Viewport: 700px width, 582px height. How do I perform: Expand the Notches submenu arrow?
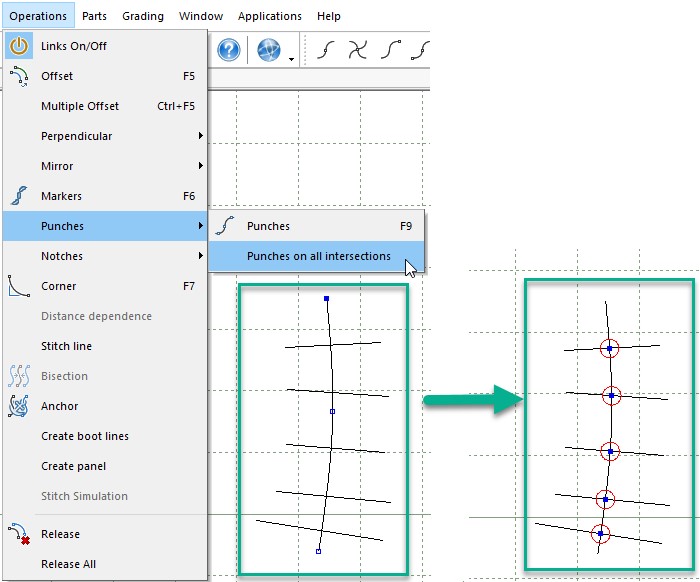(200, 256)
